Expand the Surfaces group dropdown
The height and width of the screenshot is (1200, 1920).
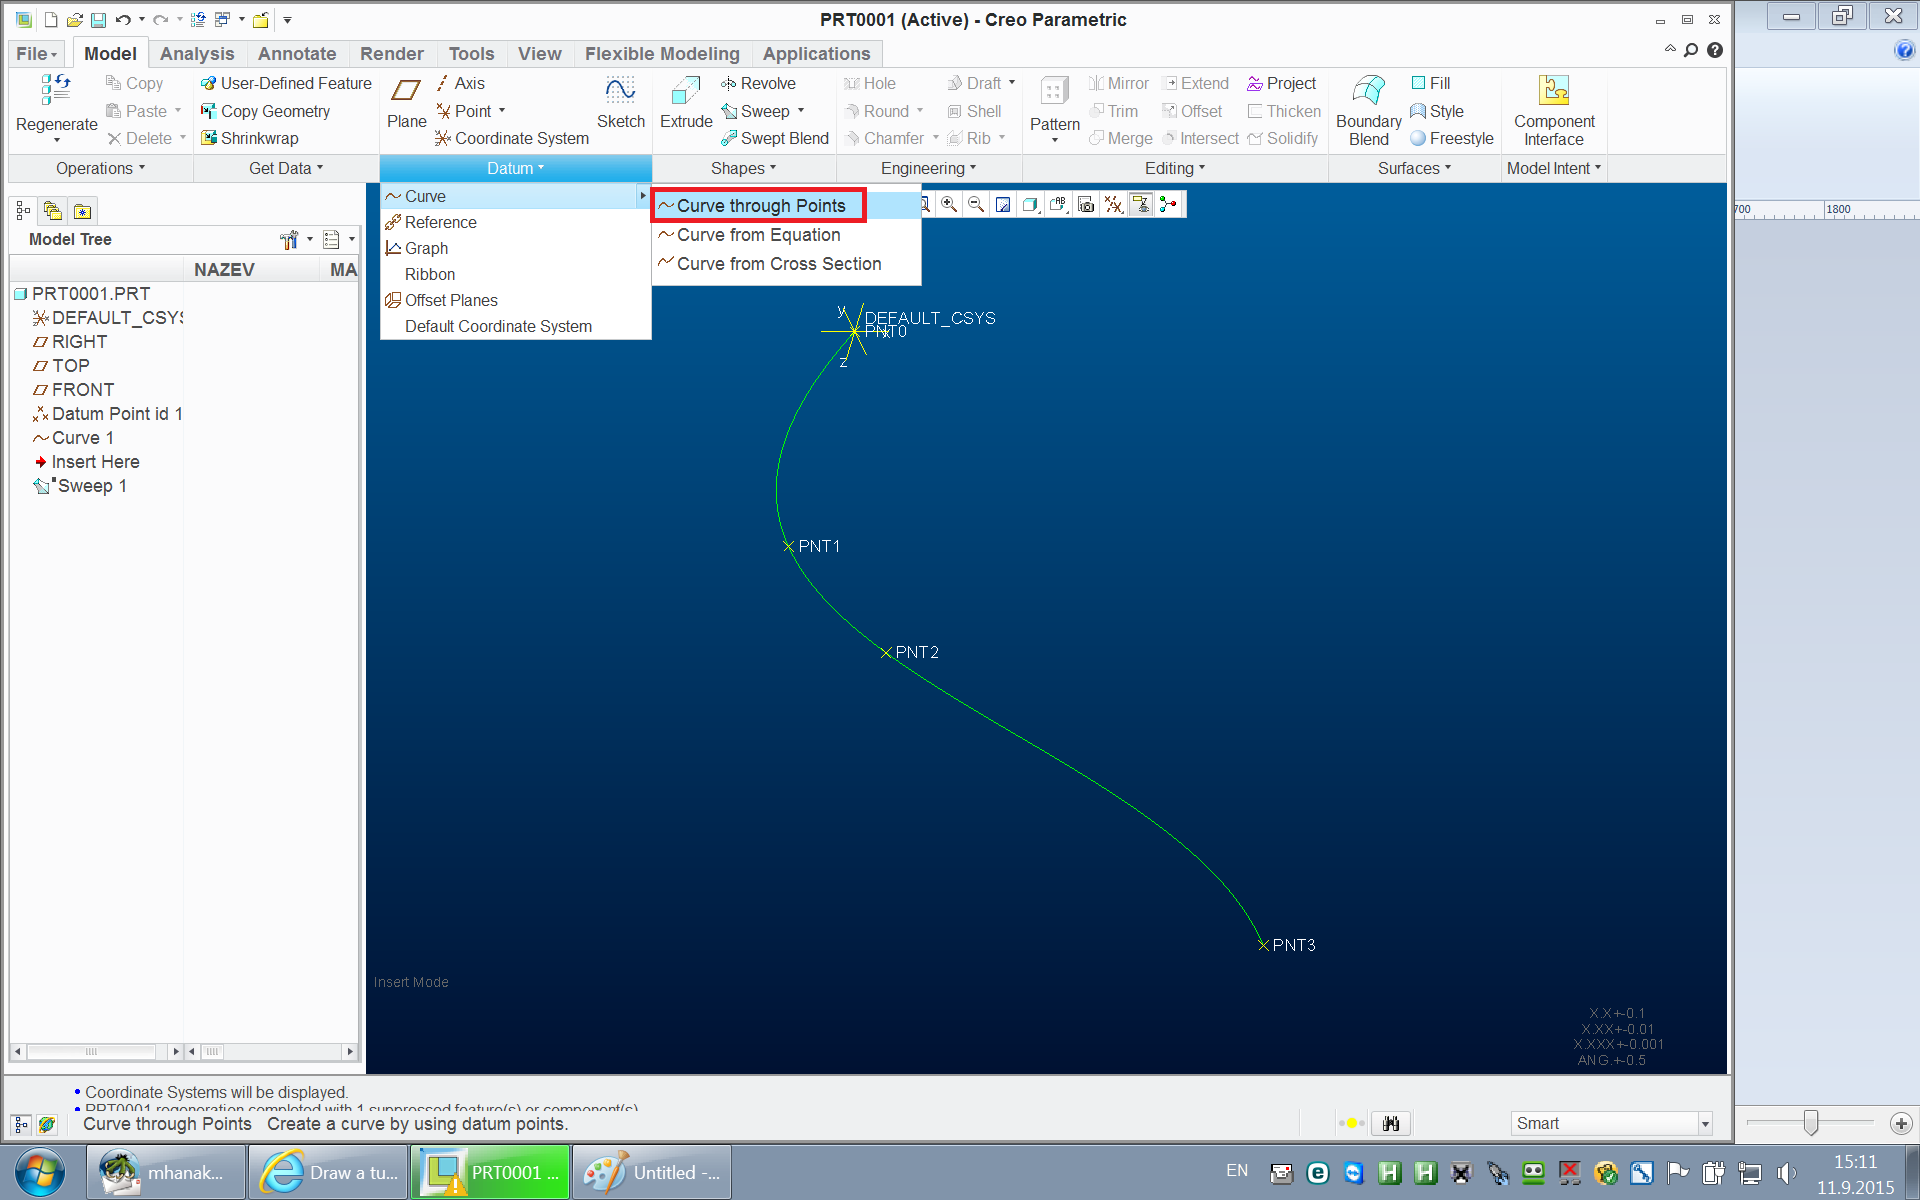point(1414,168)
